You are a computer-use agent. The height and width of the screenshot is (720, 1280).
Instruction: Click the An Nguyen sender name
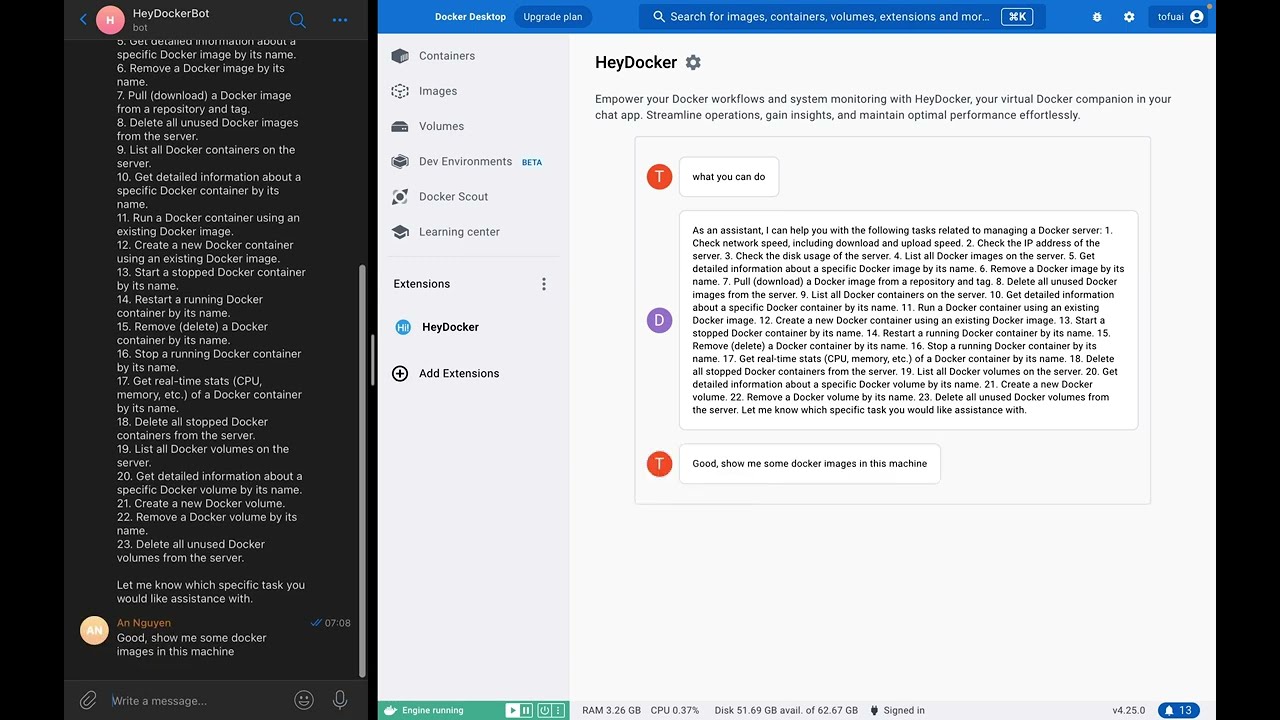coord(144,623)
